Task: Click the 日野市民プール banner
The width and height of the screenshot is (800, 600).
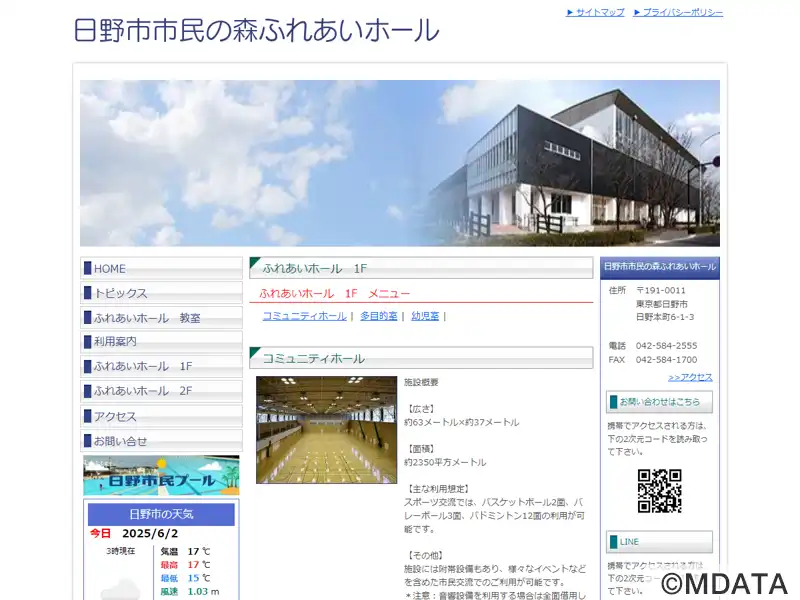Action: [x=161, y=476]
